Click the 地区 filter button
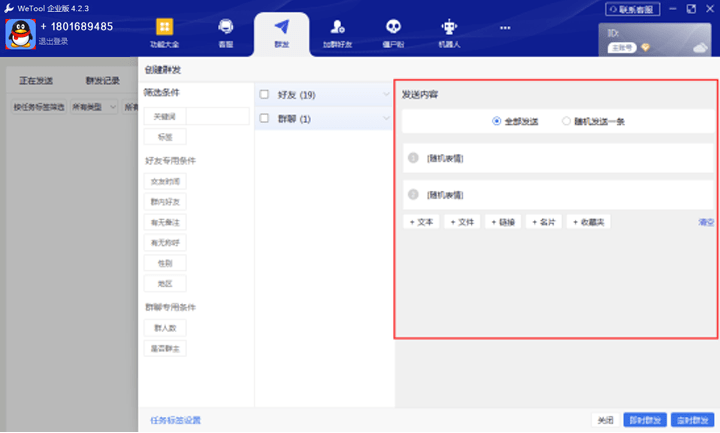The width and height of the screenshot is (720, 433). (165, 284)
